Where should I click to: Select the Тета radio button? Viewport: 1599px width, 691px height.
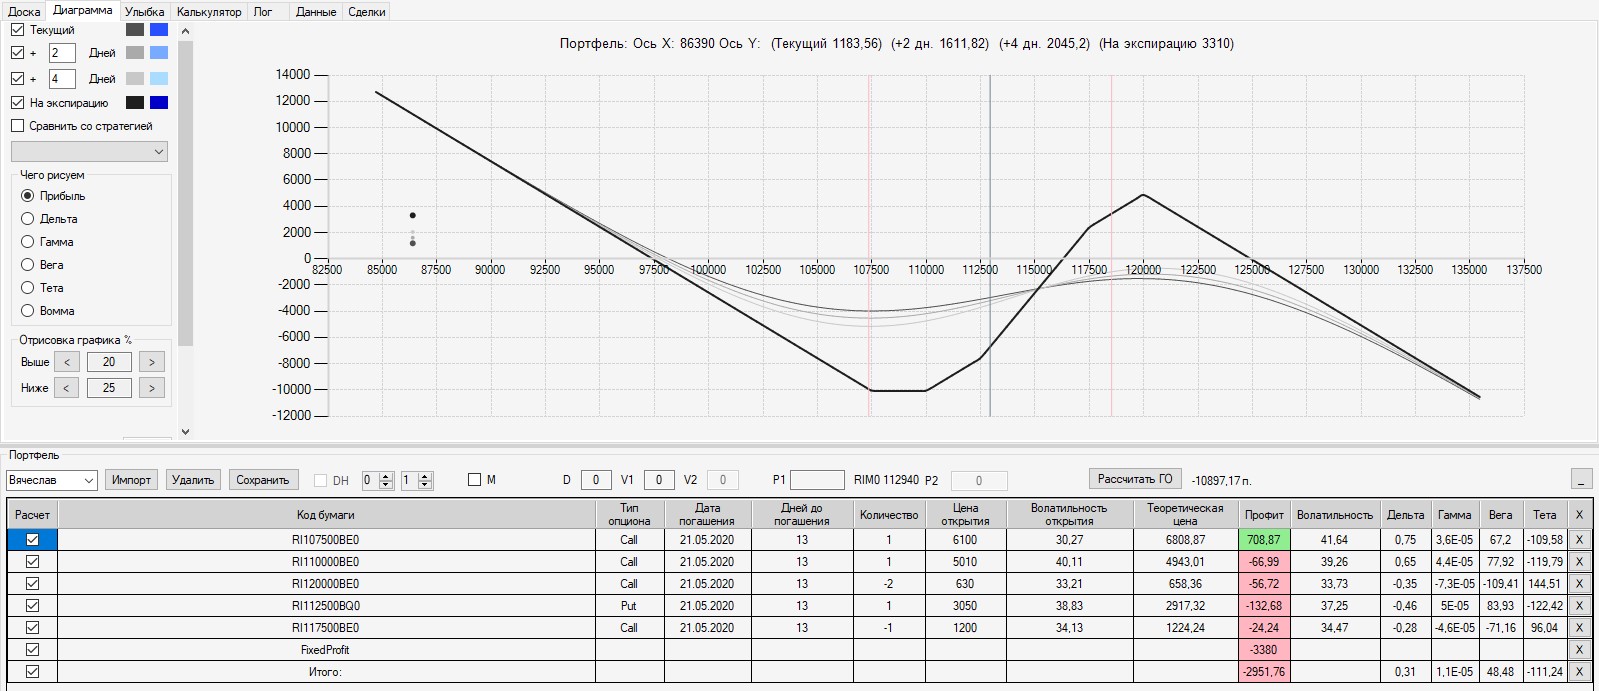point(28,288)
